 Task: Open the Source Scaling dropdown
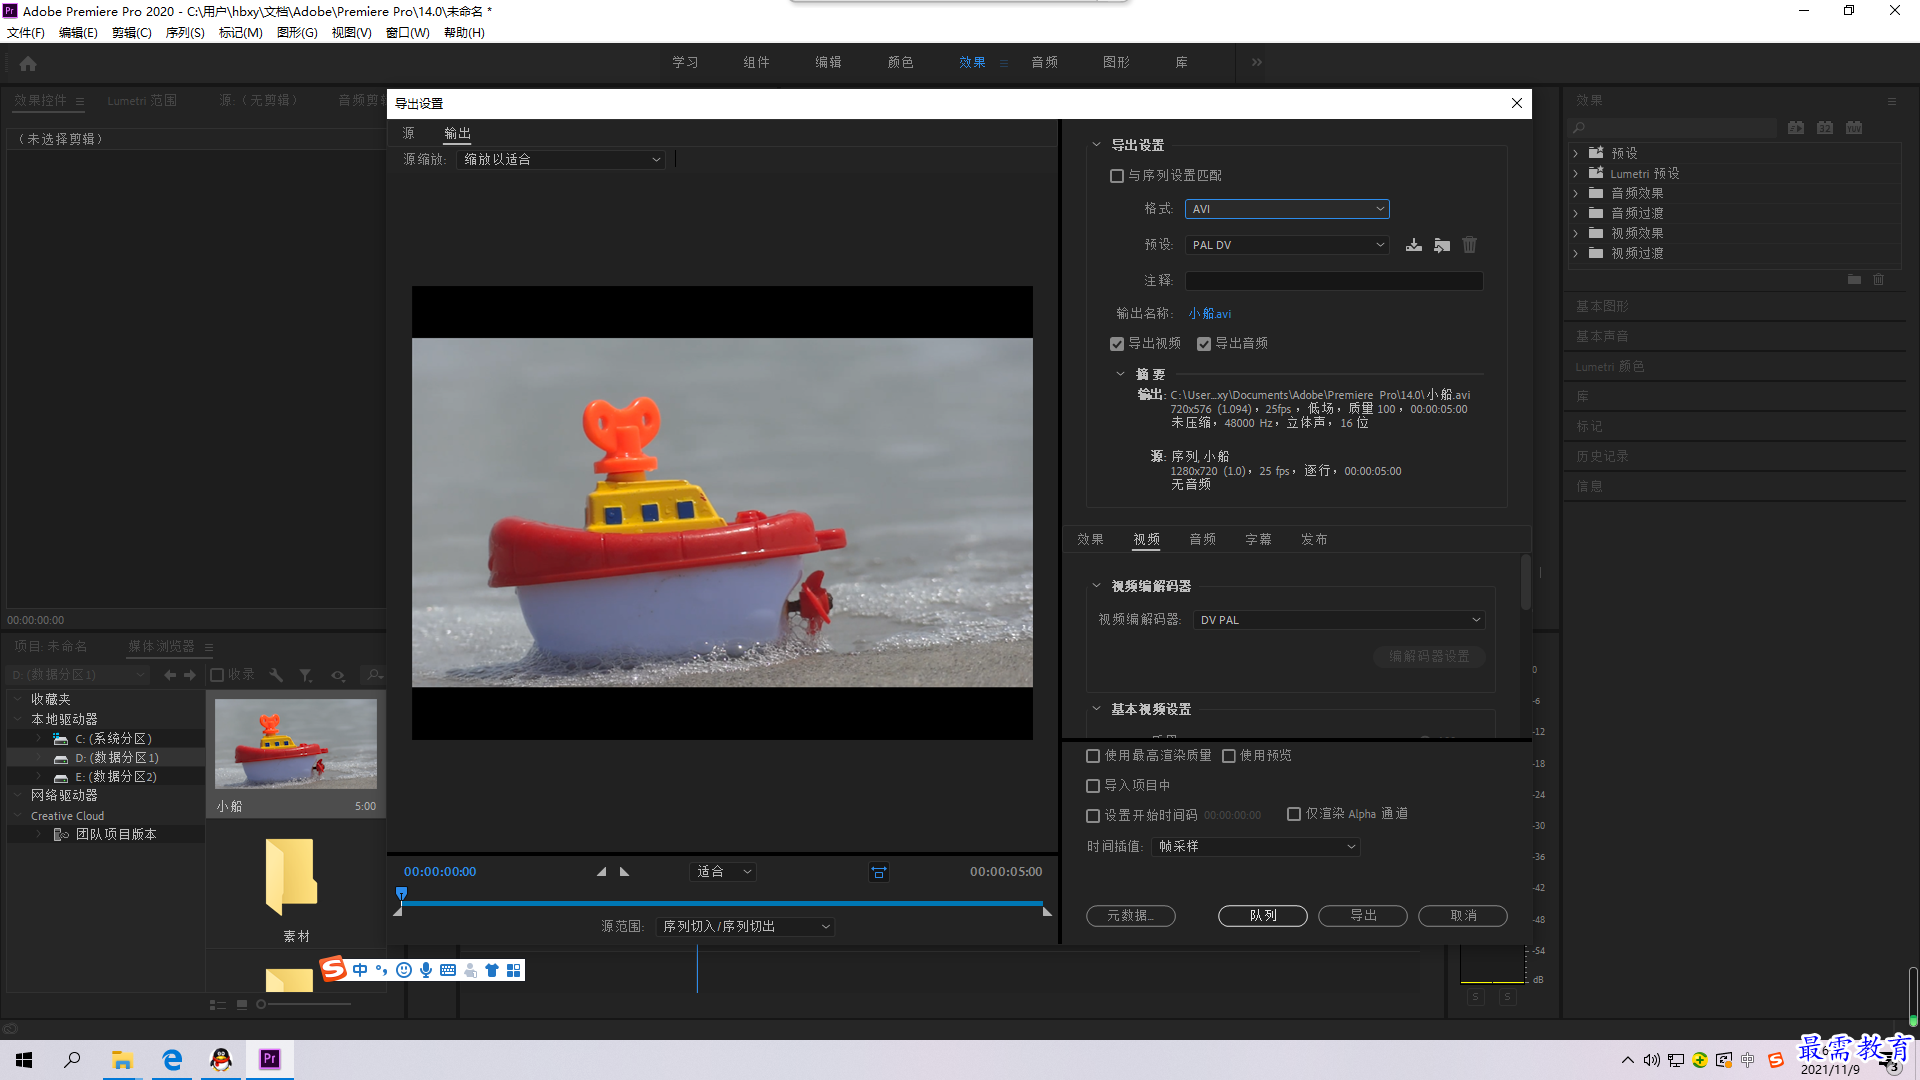click(561, 160)
